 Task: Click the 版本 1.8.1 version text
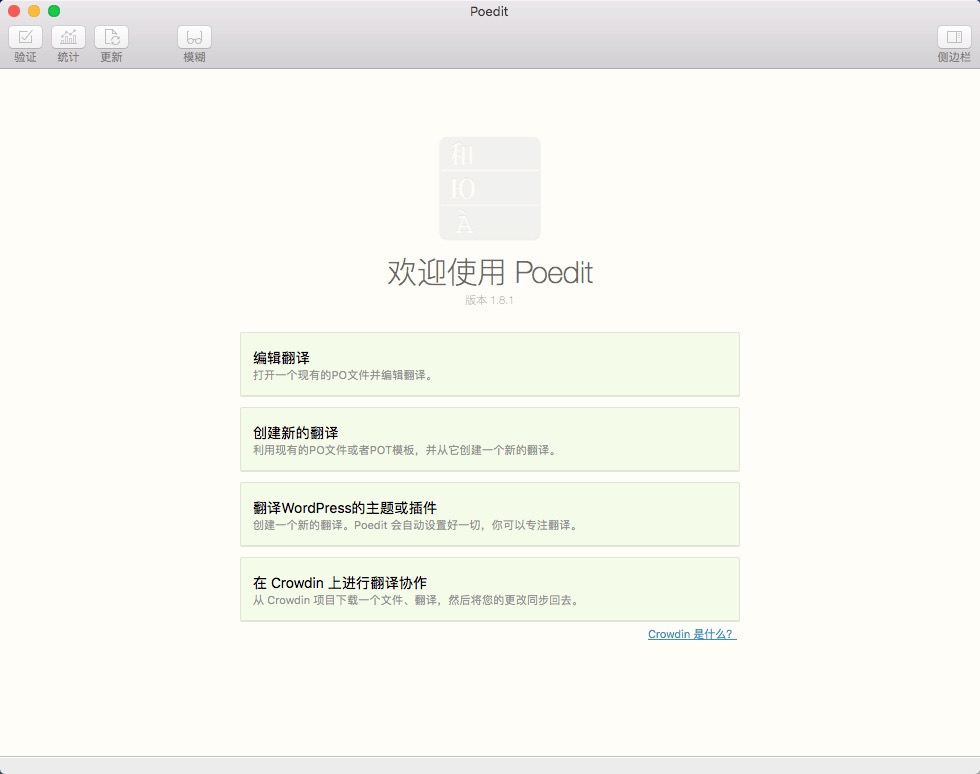489,301
